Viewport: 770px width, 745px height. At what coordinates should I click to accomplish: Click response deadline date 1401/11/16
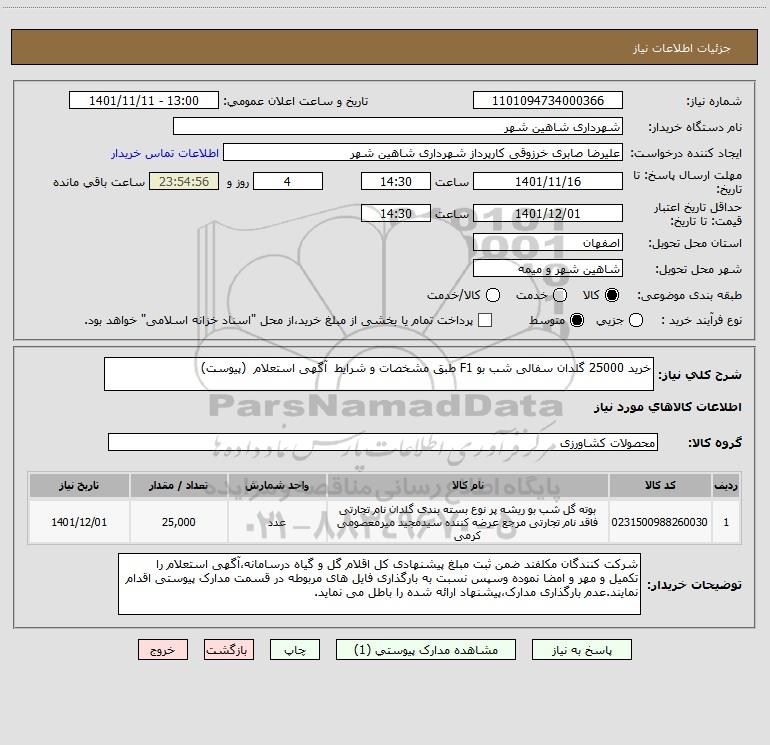click(x=548, y=182)
